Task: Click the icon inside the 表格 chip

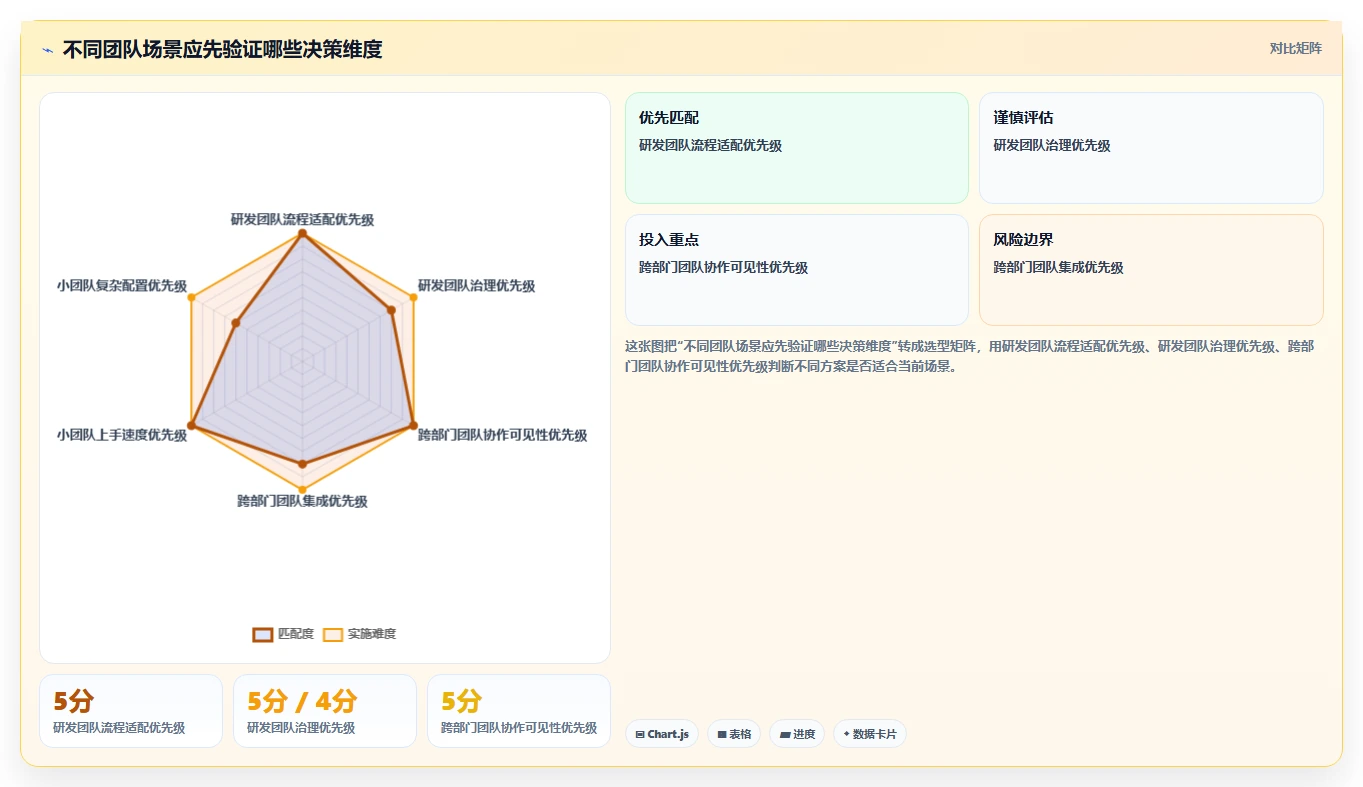Action: (x=722, y=734)
